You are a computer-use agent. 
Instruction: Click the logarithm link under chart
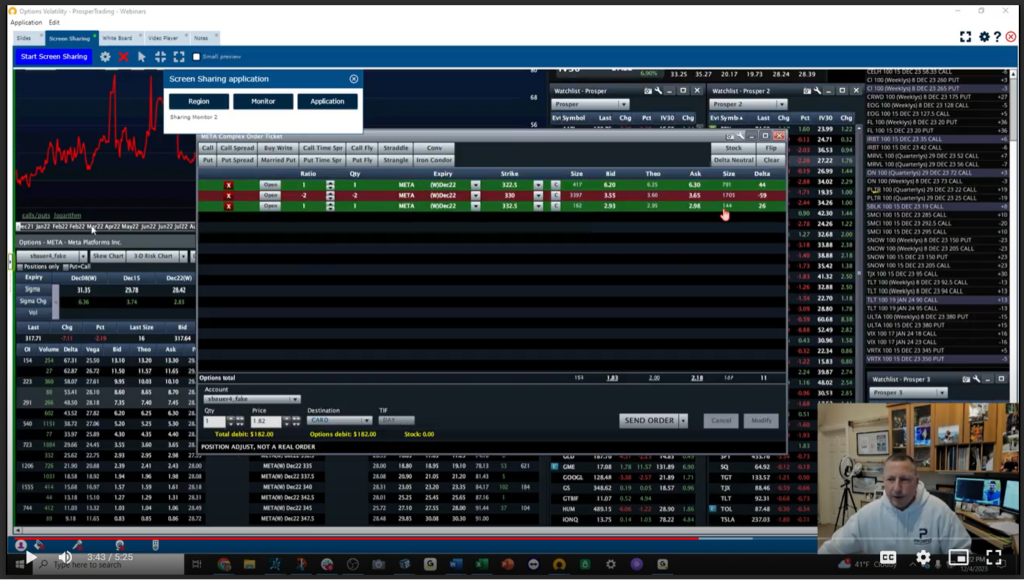click(68, 216)
